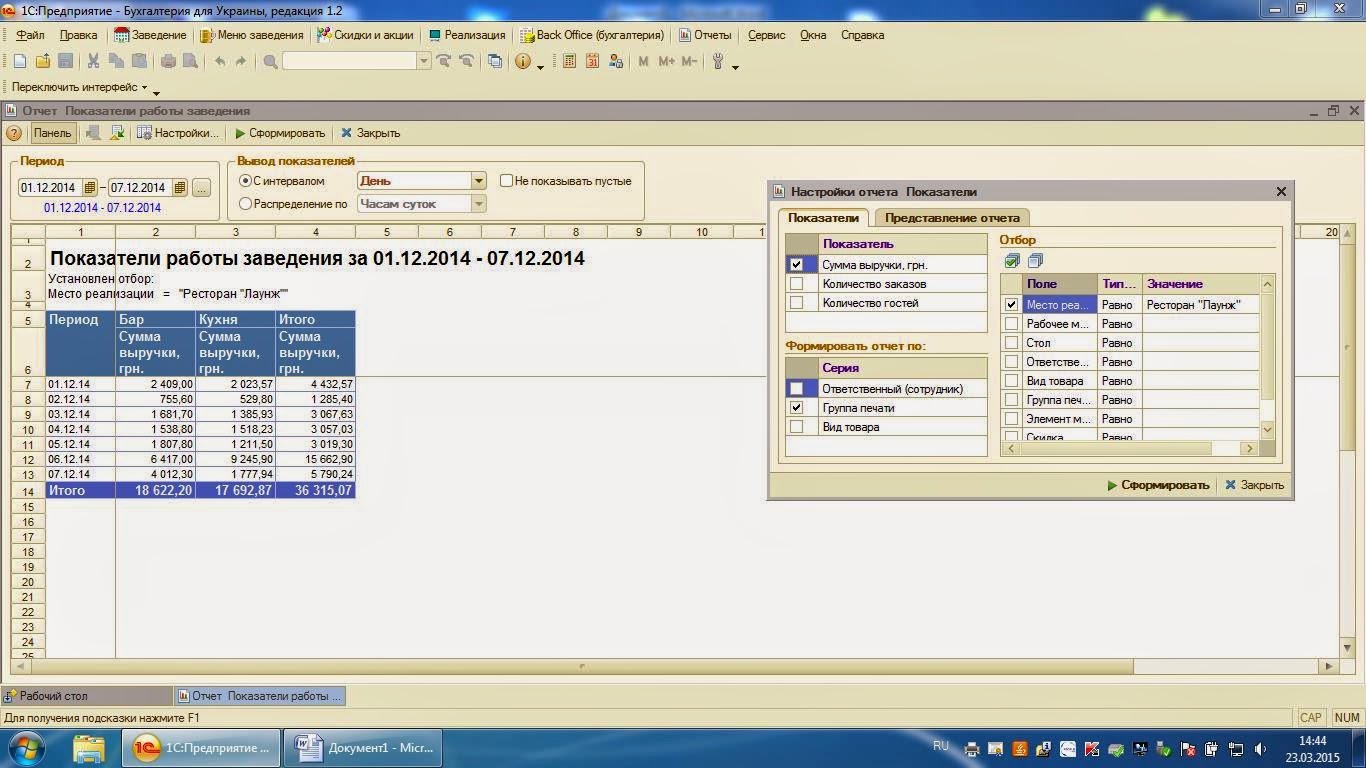Click Сформировать in the report toolbar
Screen dimensions: 1366x768
coord(280,133)
